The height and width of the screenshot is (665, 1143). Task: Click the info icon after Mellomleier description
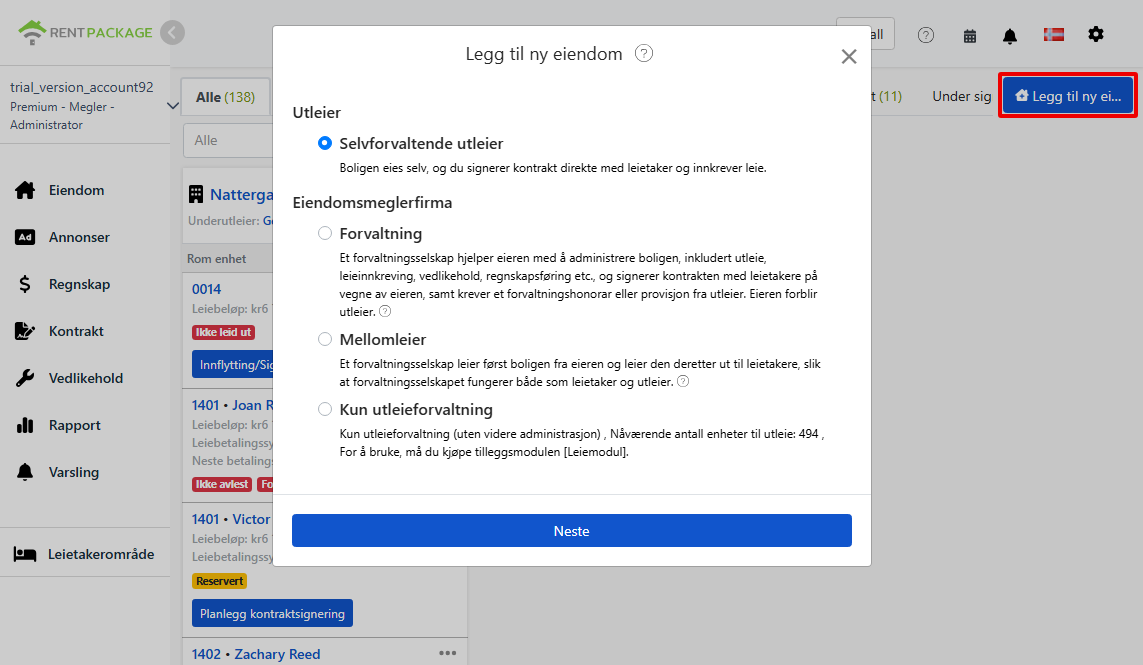(x=683, y=381)
